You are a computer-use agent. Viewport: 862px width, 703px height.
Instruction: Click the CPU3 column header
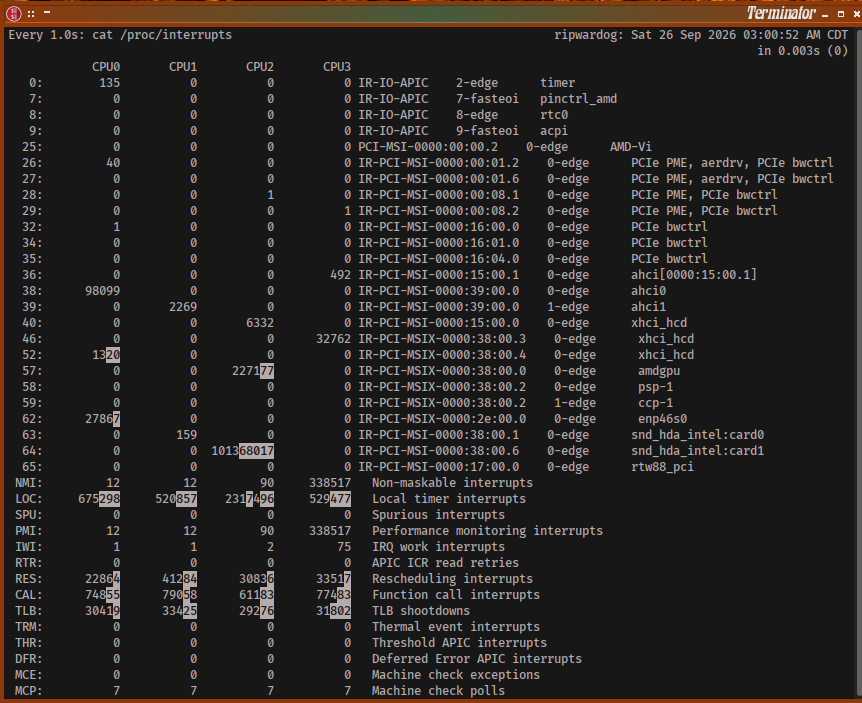(337, 67)
